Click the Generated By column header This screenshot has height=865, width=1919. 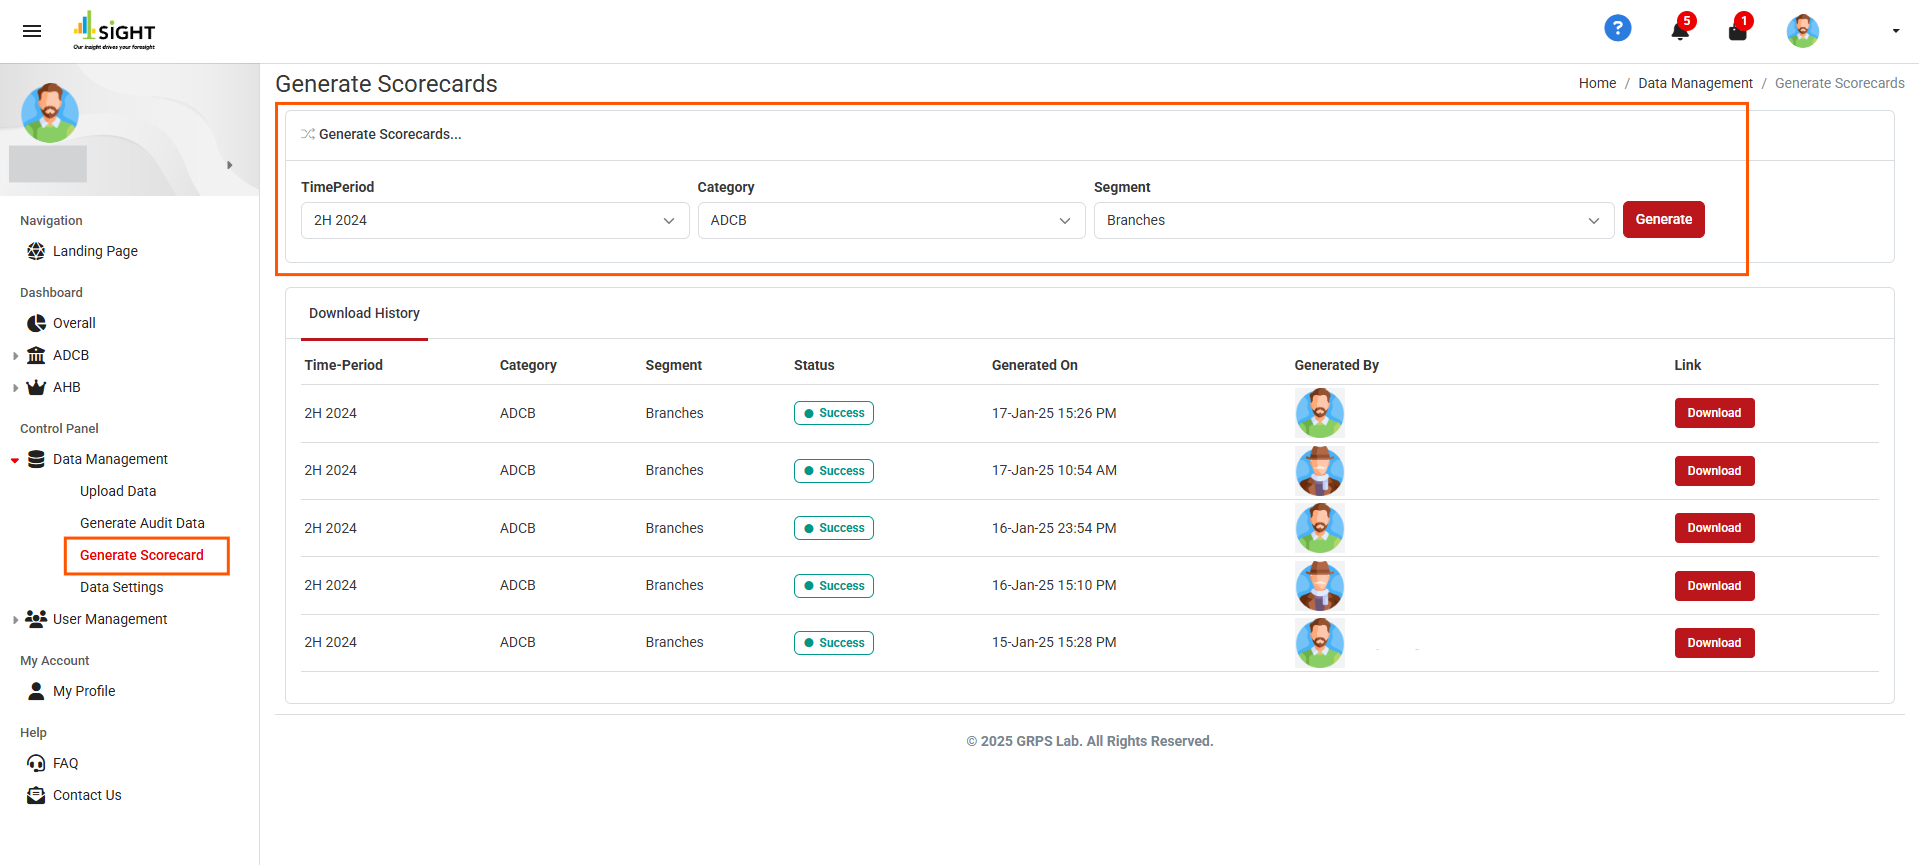pyautogui.click(x=1336, y=365)
